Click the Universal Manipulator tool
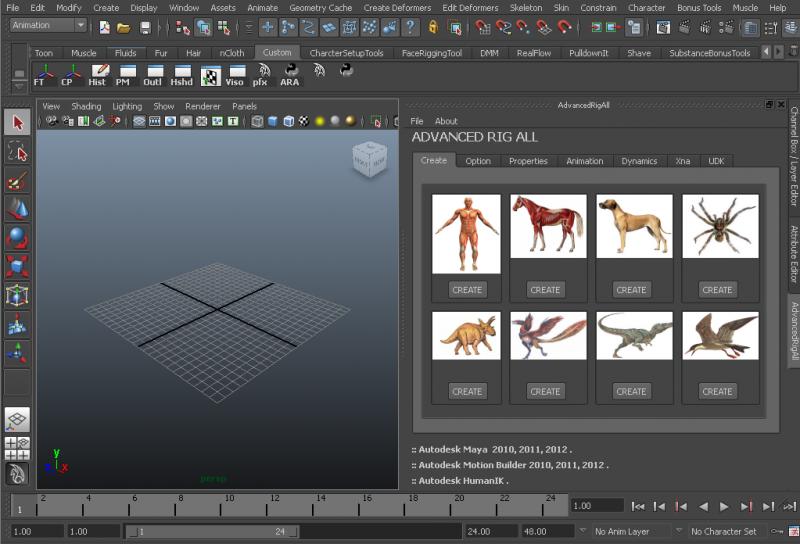 tap(17, 295)
